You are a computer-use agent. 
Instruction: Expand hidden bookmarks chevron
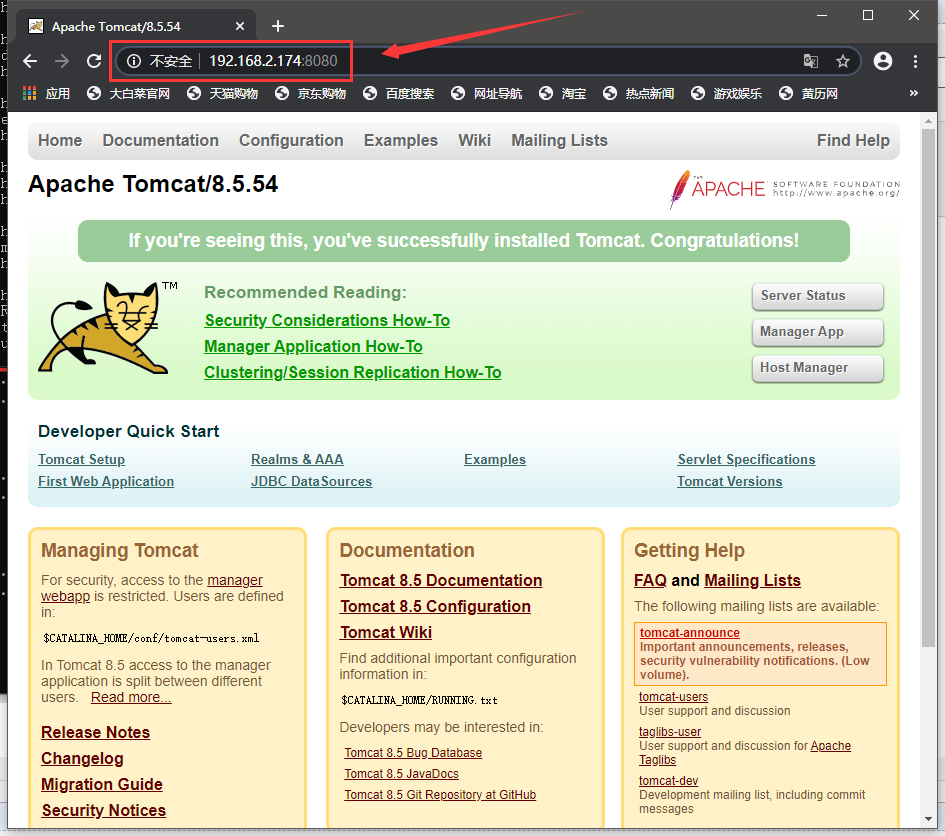tap(914, 93)
